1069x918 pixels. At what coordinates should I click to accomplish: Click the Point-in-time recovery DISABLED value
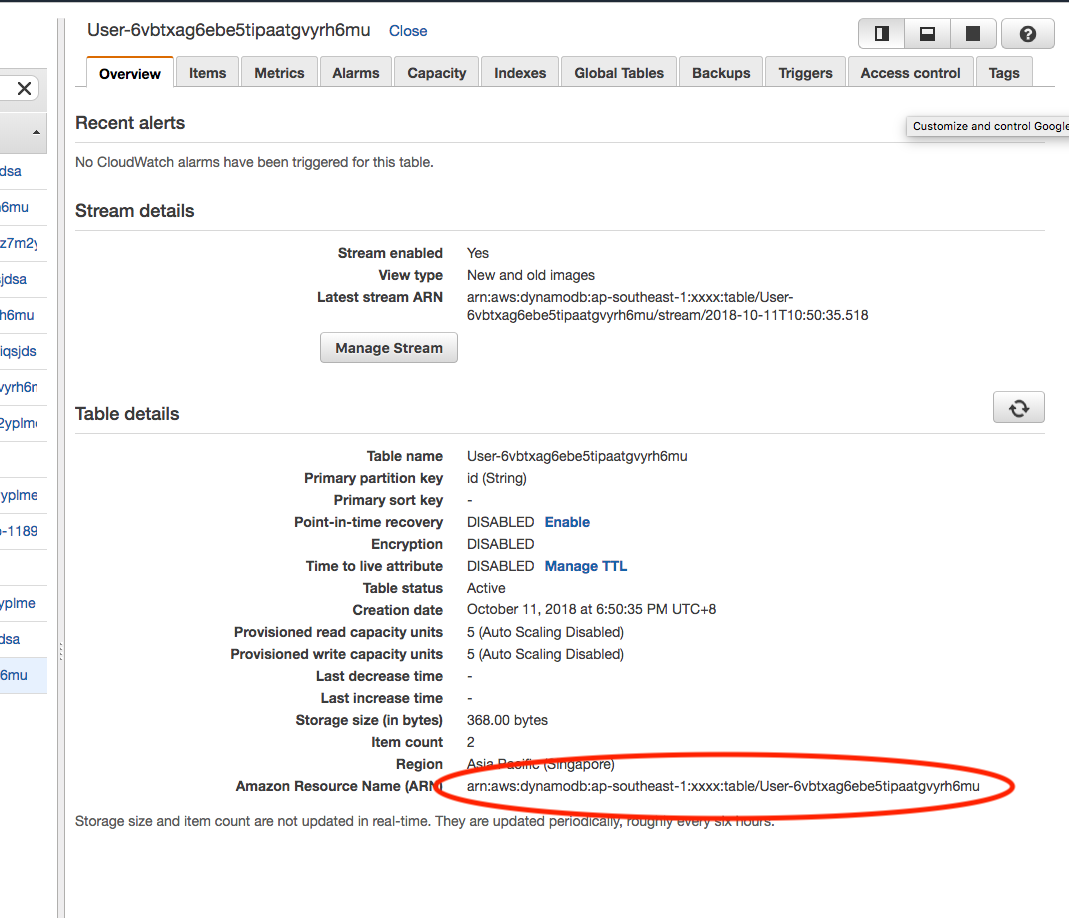[x=500, y=522]
